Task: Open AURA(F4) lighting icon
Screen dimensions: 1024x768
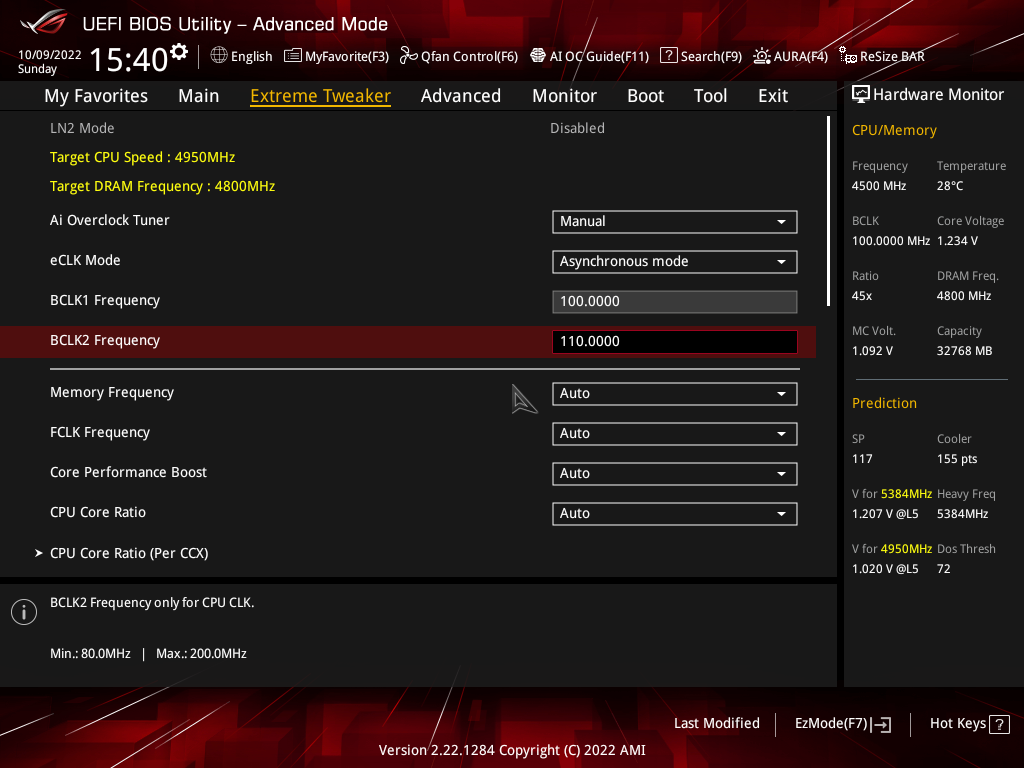Action: [761, 56]
